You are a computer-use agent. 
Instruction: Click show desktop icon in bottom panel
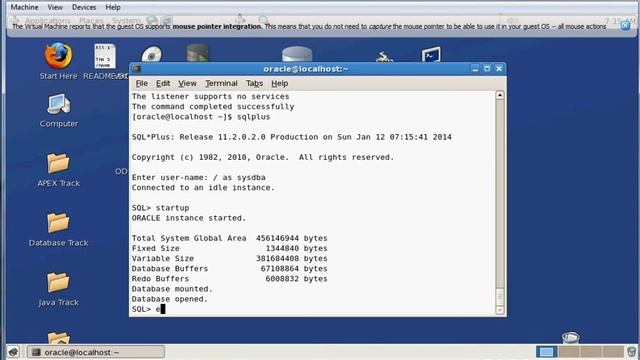coord(13,352)
